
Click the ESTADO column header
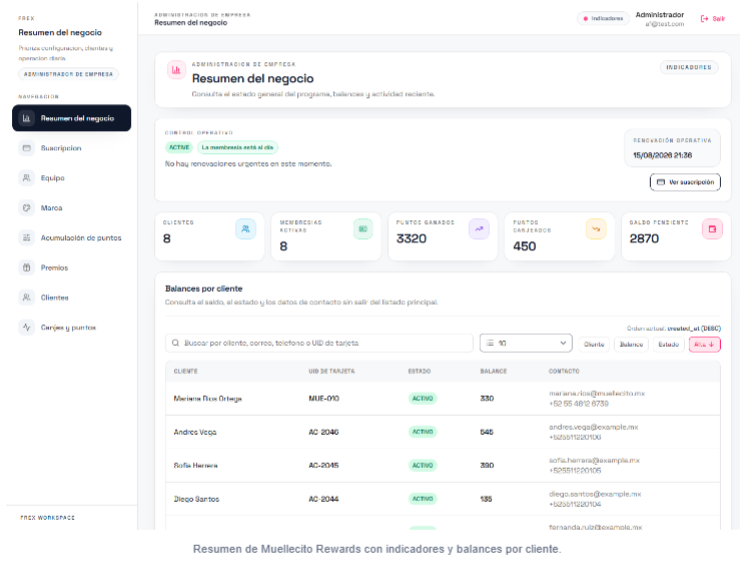[419, 371]
